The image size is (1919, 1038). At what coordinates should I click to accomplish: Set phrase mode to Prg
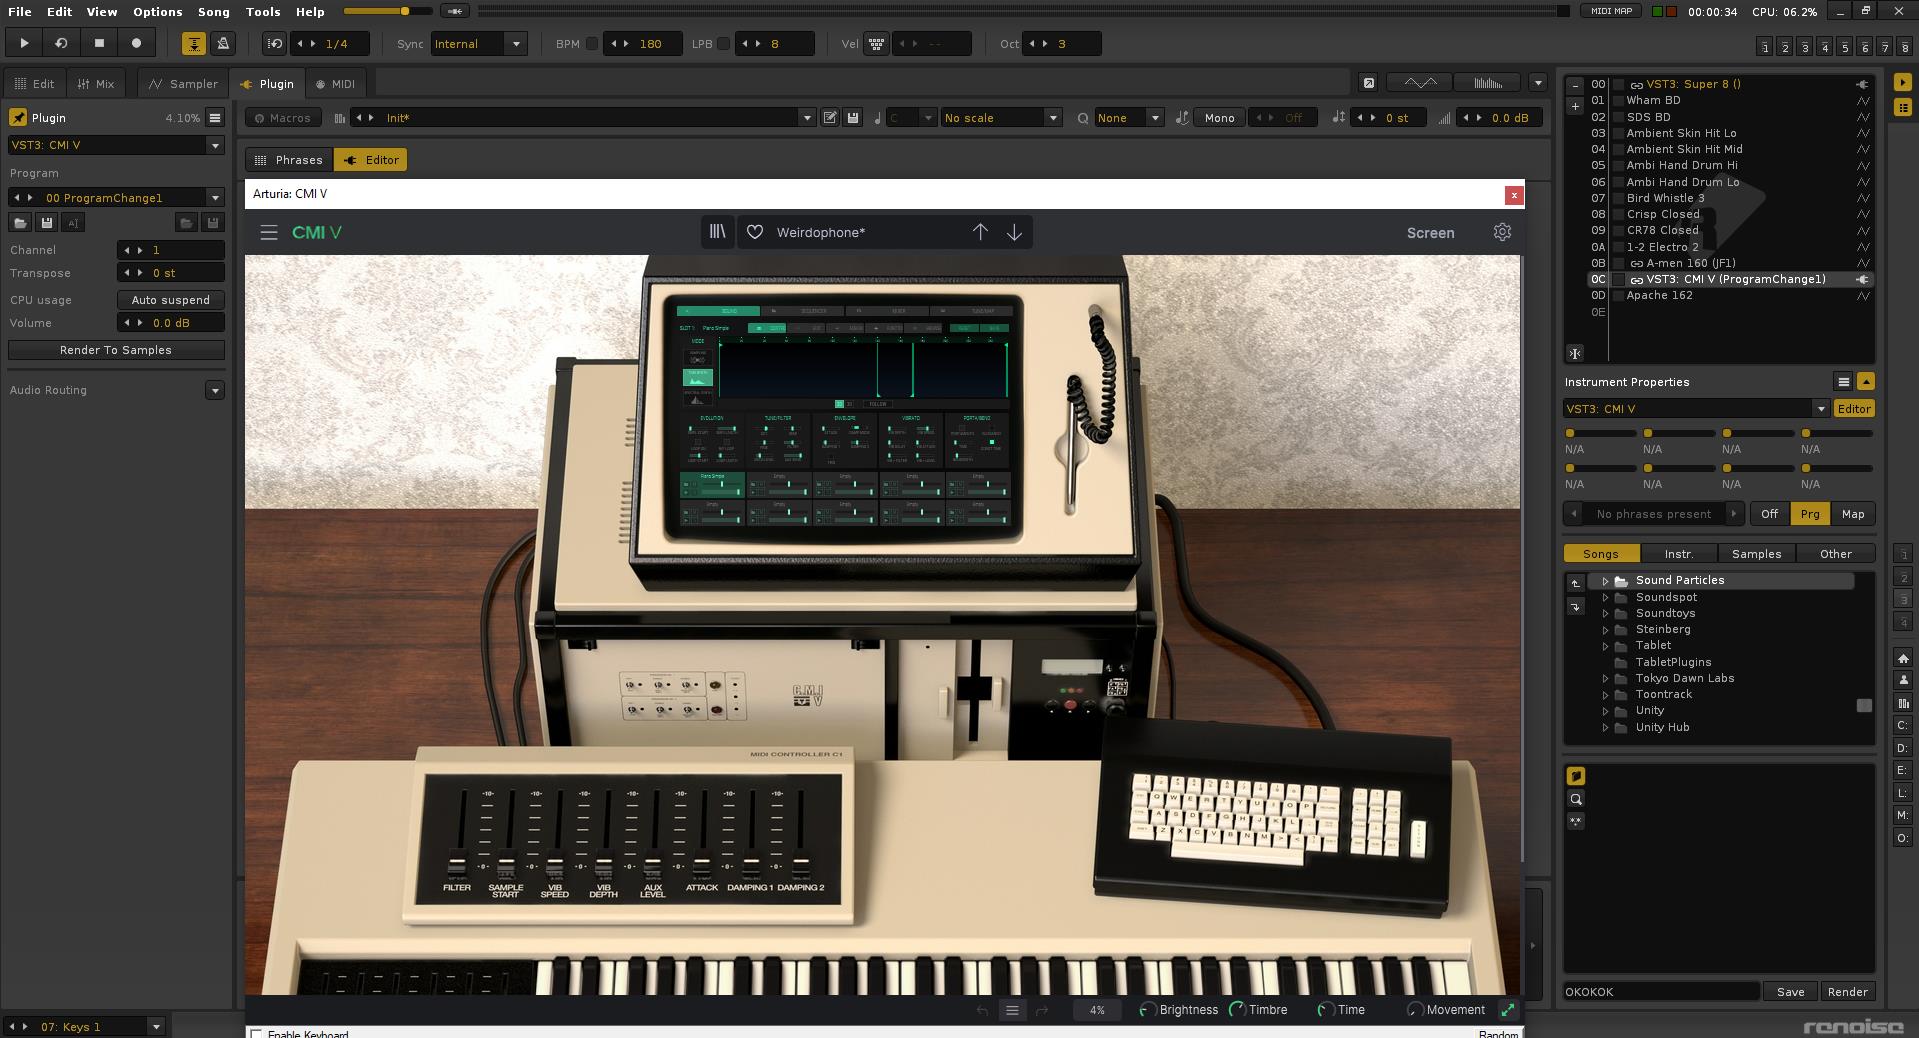[x=1810, y=514]
